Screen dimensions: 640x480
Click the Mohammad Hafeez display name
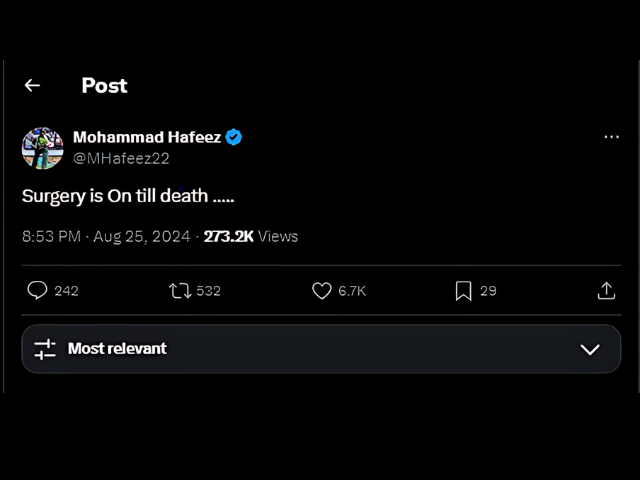click(x=147, y=137)
